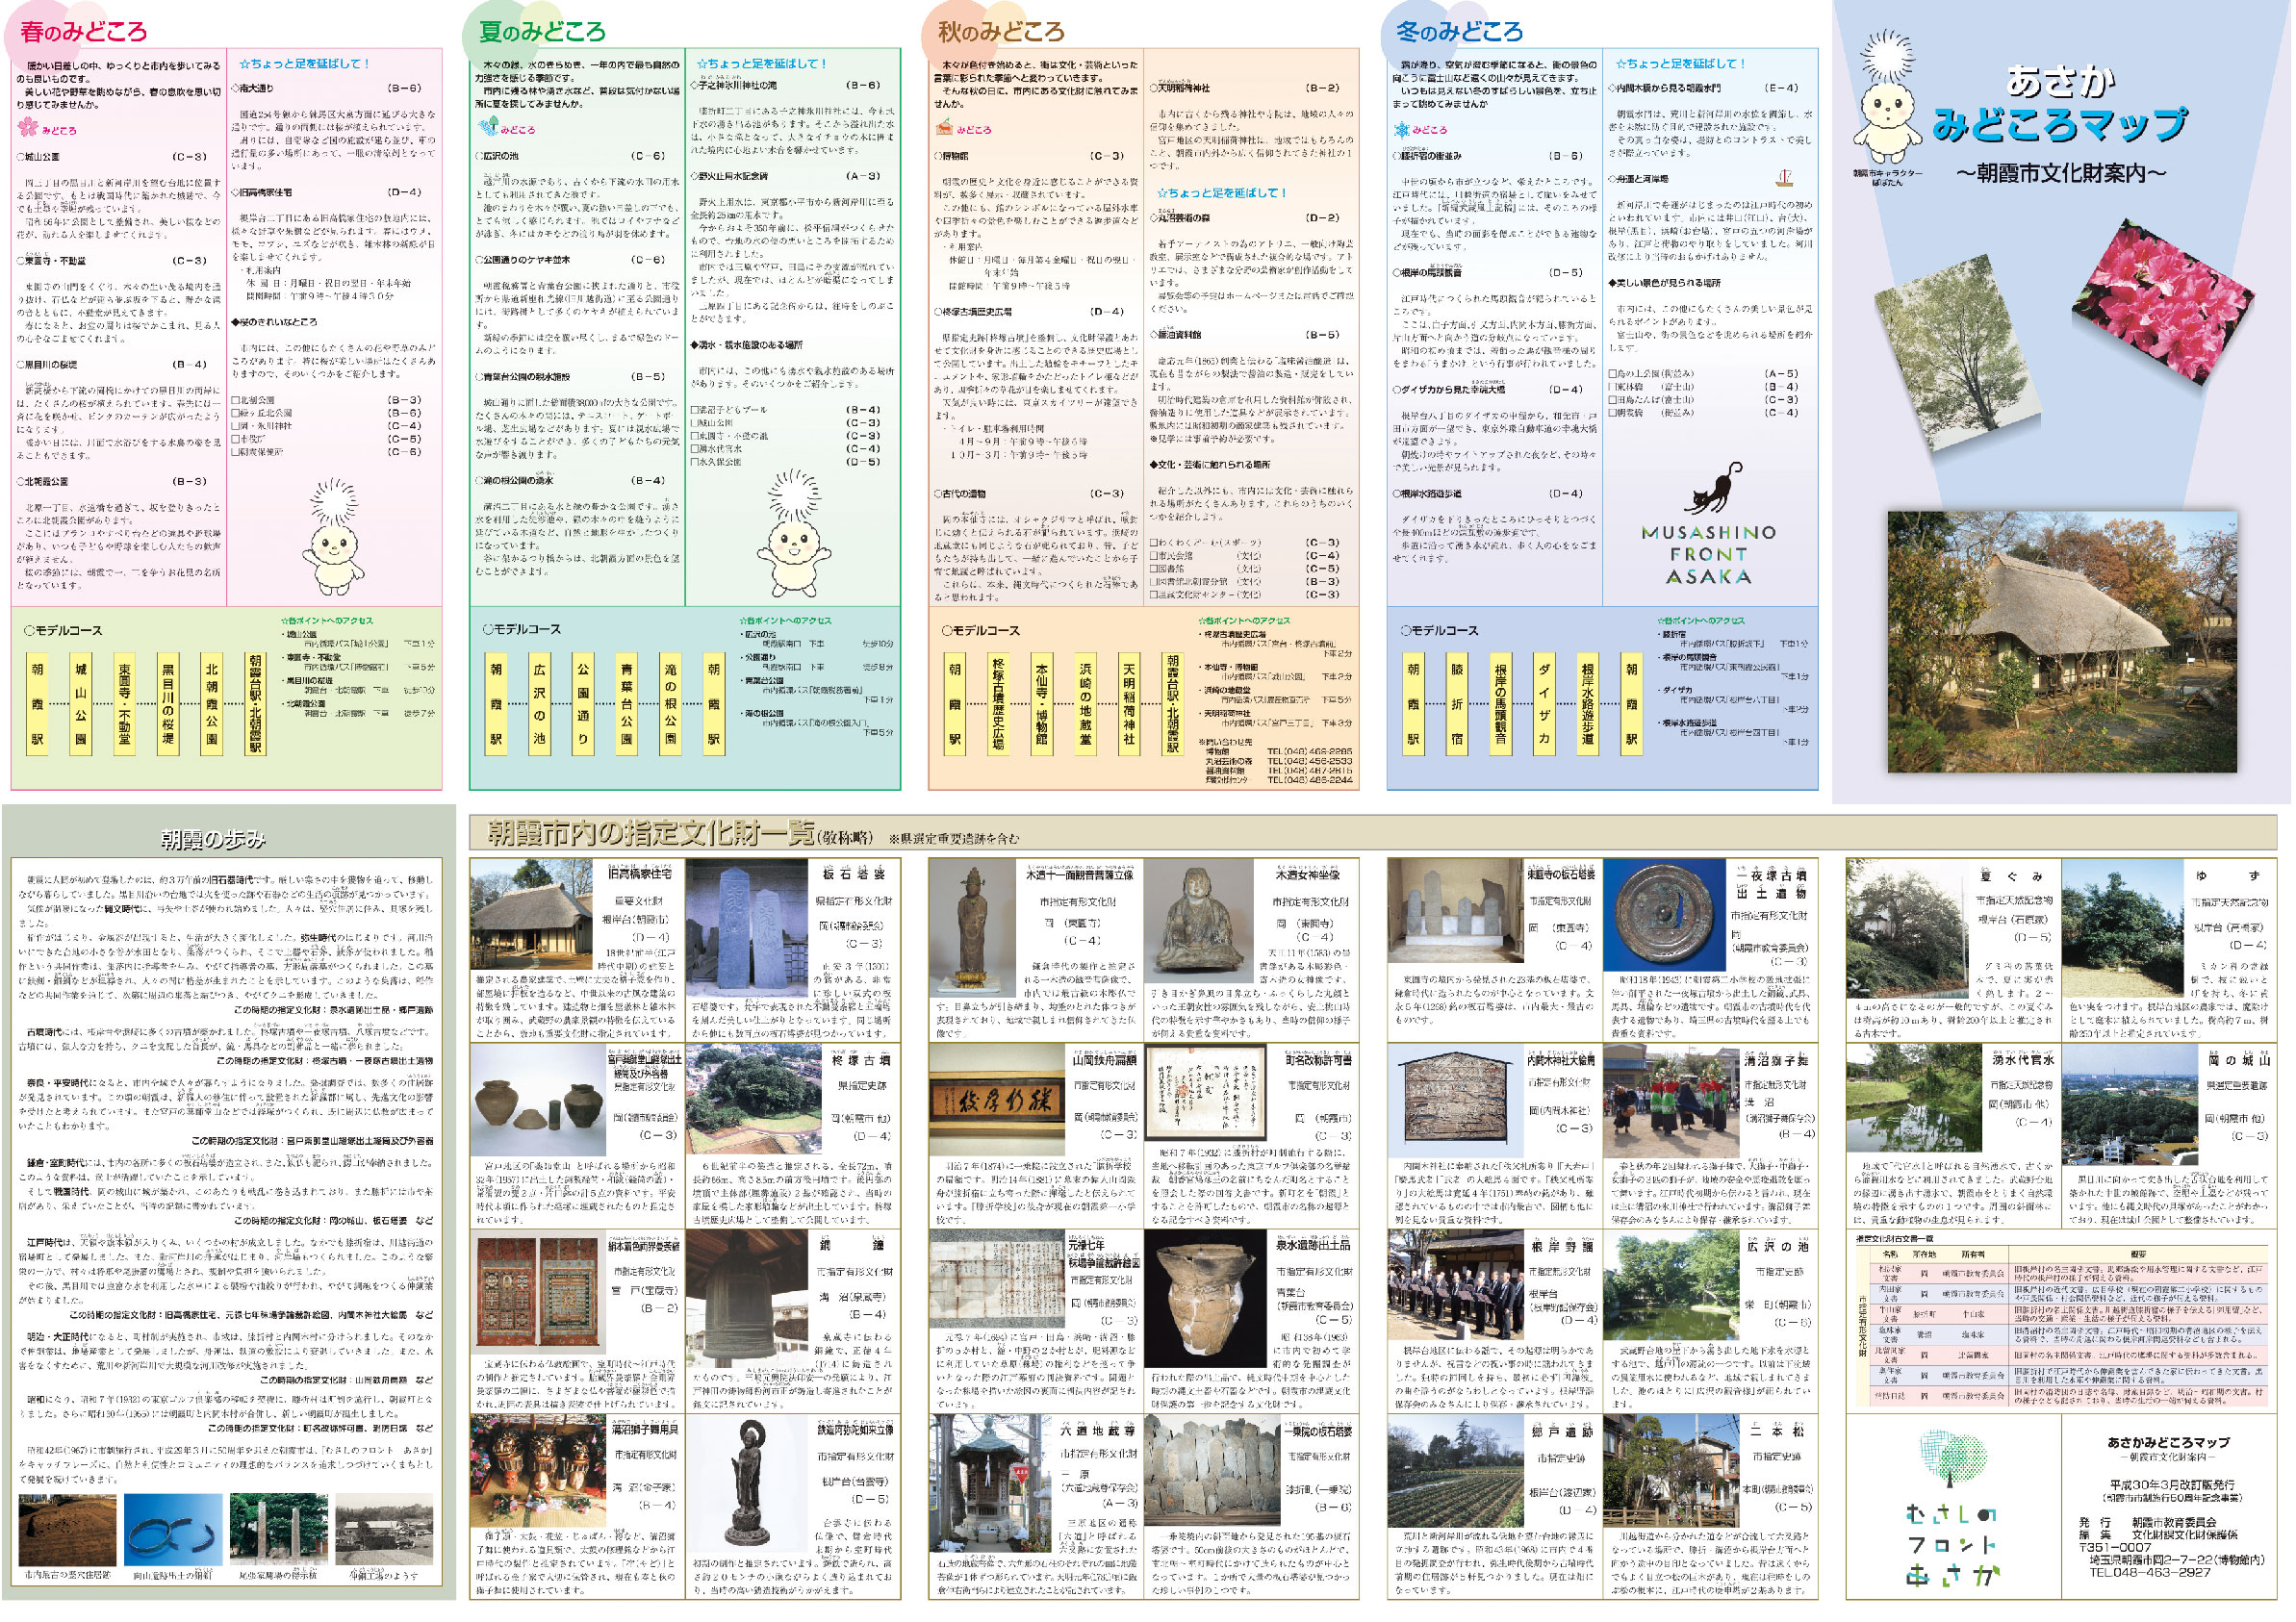Click the autumn みどころ icon

(944, 127)
